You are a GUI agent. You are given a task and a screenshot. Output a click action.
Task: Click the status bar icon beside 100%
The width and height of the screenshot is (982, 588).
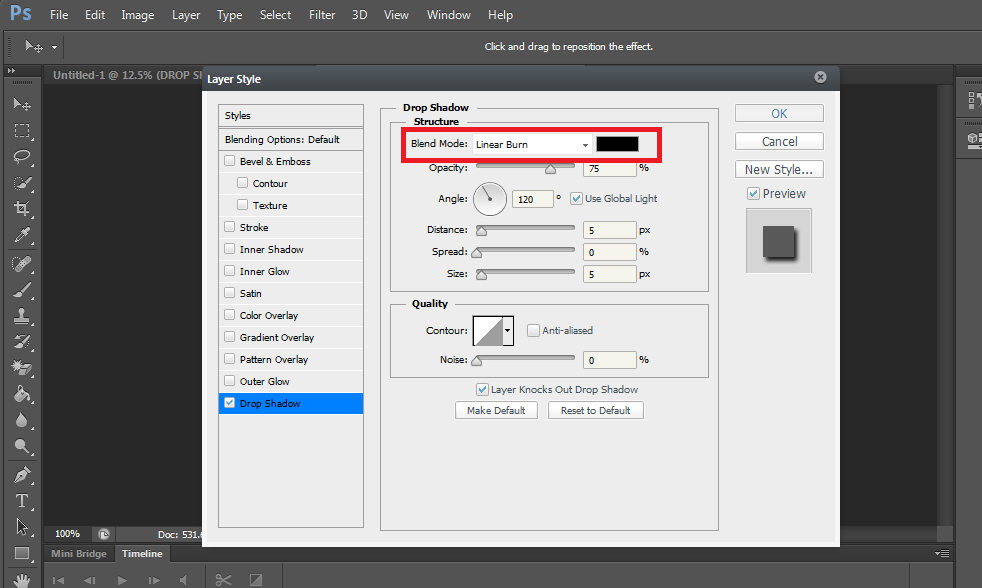103,534
